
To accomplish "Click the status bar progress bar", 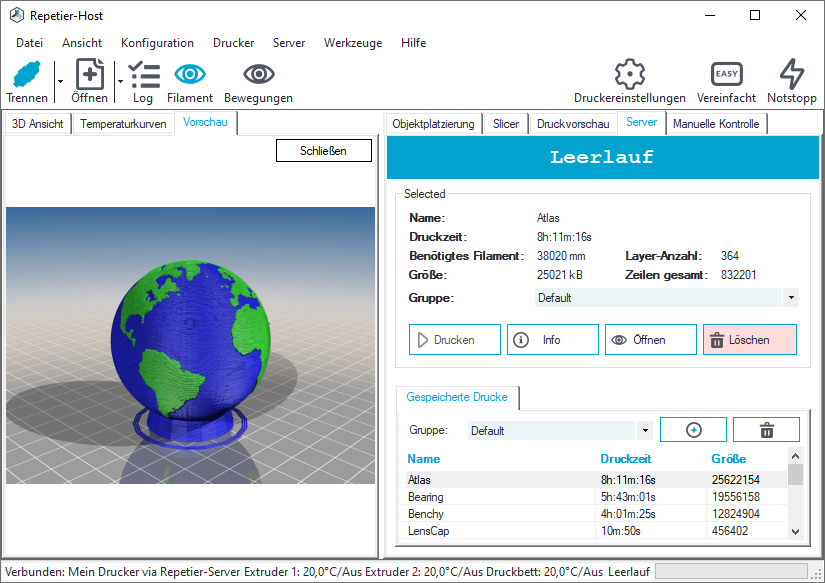I will tap(731, 571).
